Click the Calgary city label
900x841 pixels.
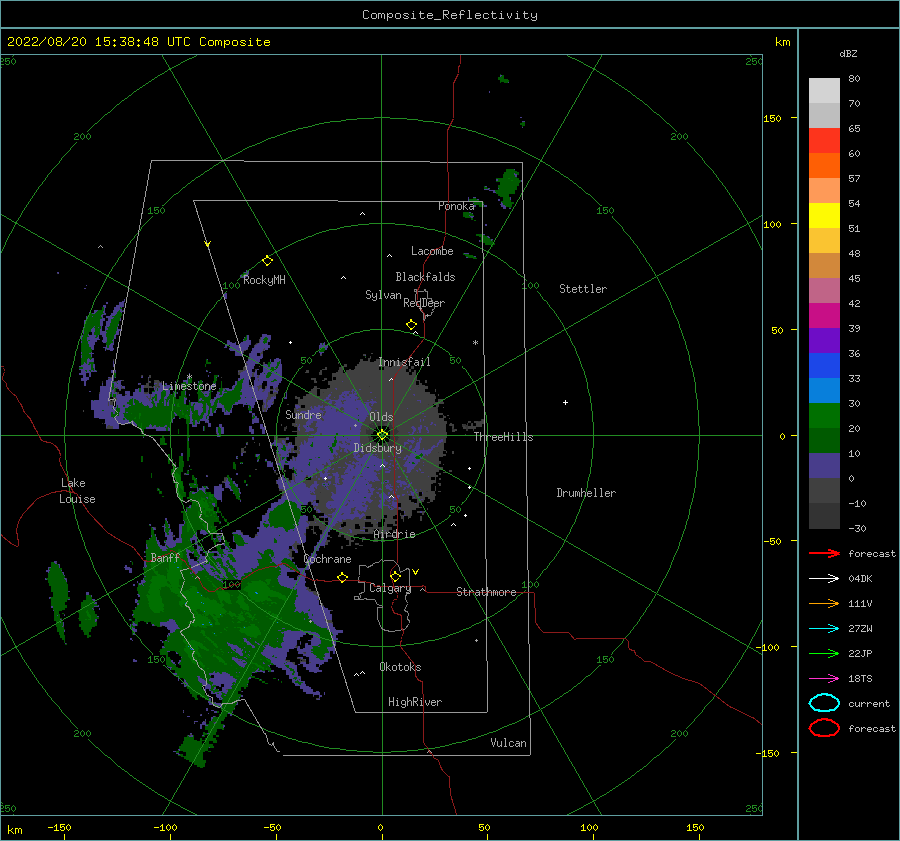(390, 588)
